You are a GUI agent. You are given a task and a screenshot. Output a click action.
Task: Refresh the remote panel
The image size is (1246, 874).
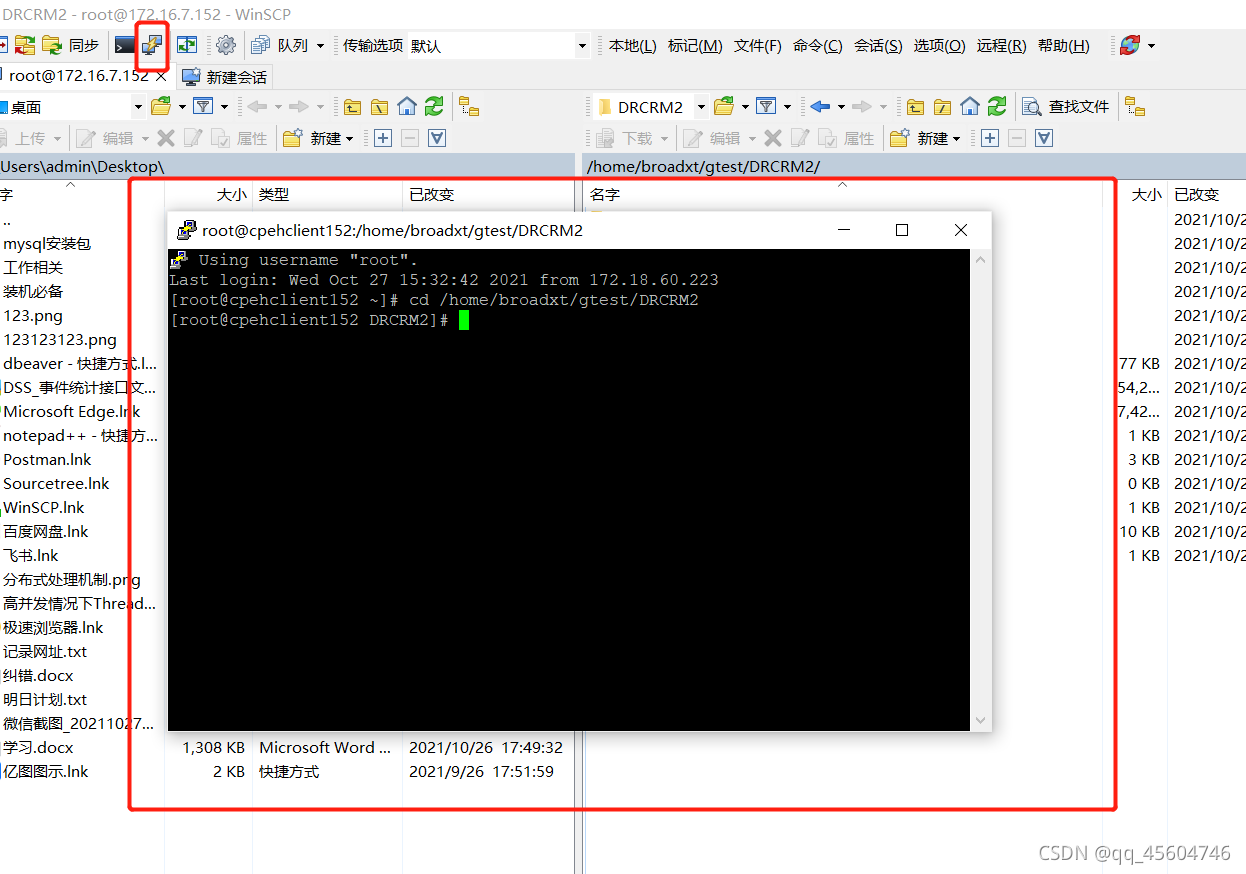996,106
